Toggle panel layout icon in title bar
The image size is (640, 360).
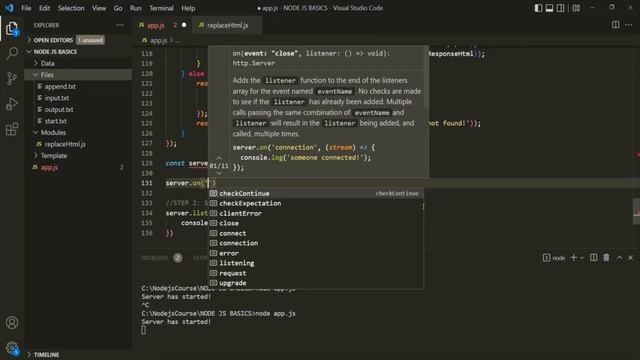tap(549, 8)
